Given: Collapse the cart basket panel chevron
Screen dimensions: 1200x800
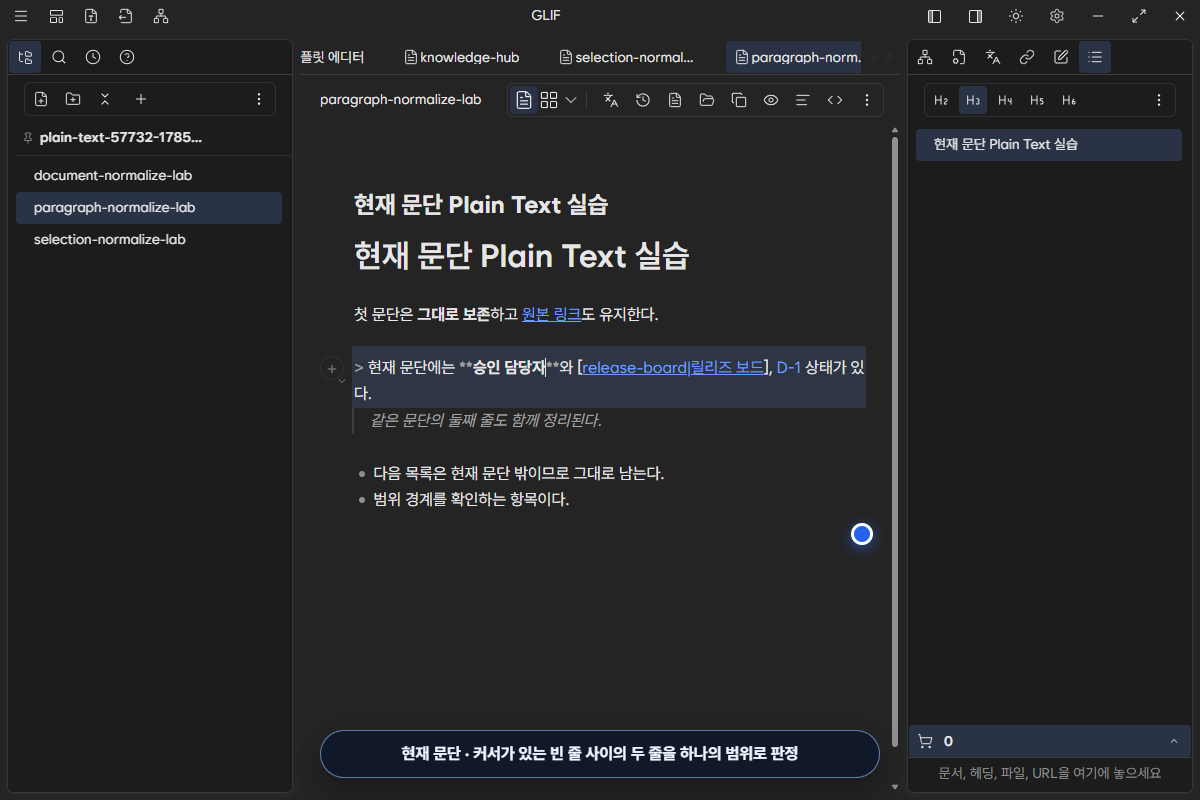Looking at the screenshot, I should click(x=1174, y=741).
